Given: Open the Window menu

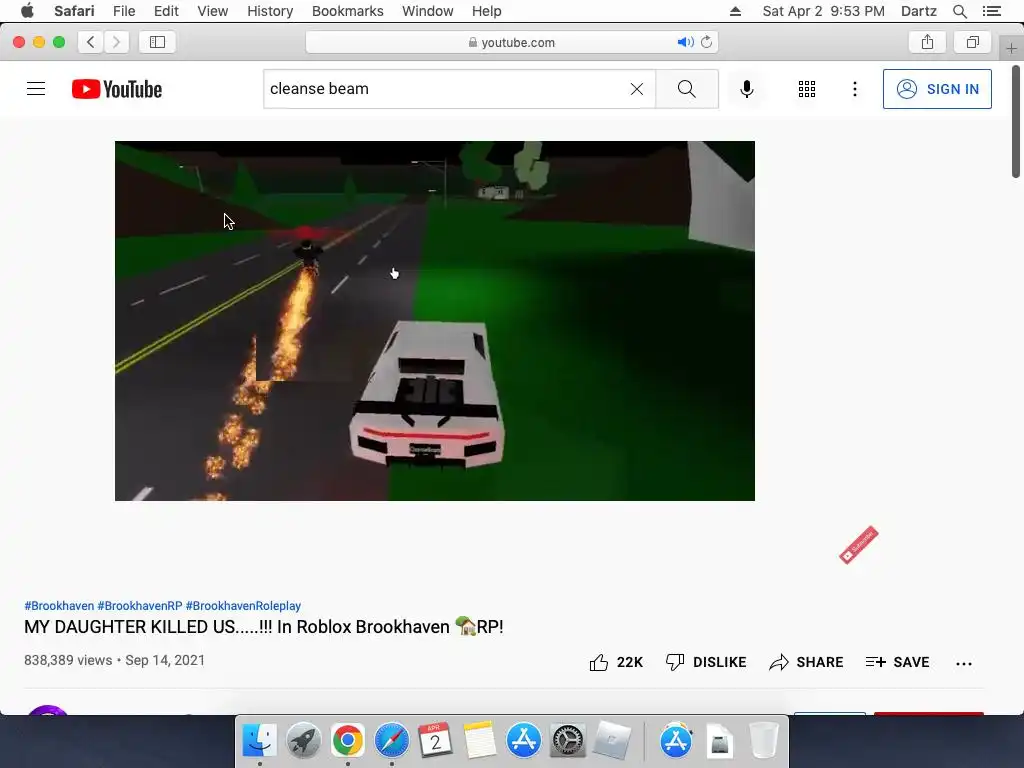Looking at the screenshot, I should pyautogui.click(x=427, y=11).
